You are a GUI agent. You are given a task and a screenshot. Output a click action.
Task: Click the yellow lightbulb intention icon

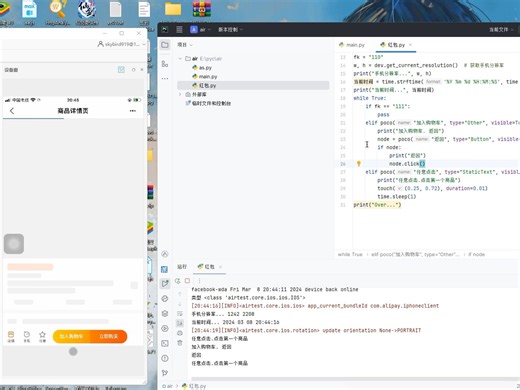[359, 163]
